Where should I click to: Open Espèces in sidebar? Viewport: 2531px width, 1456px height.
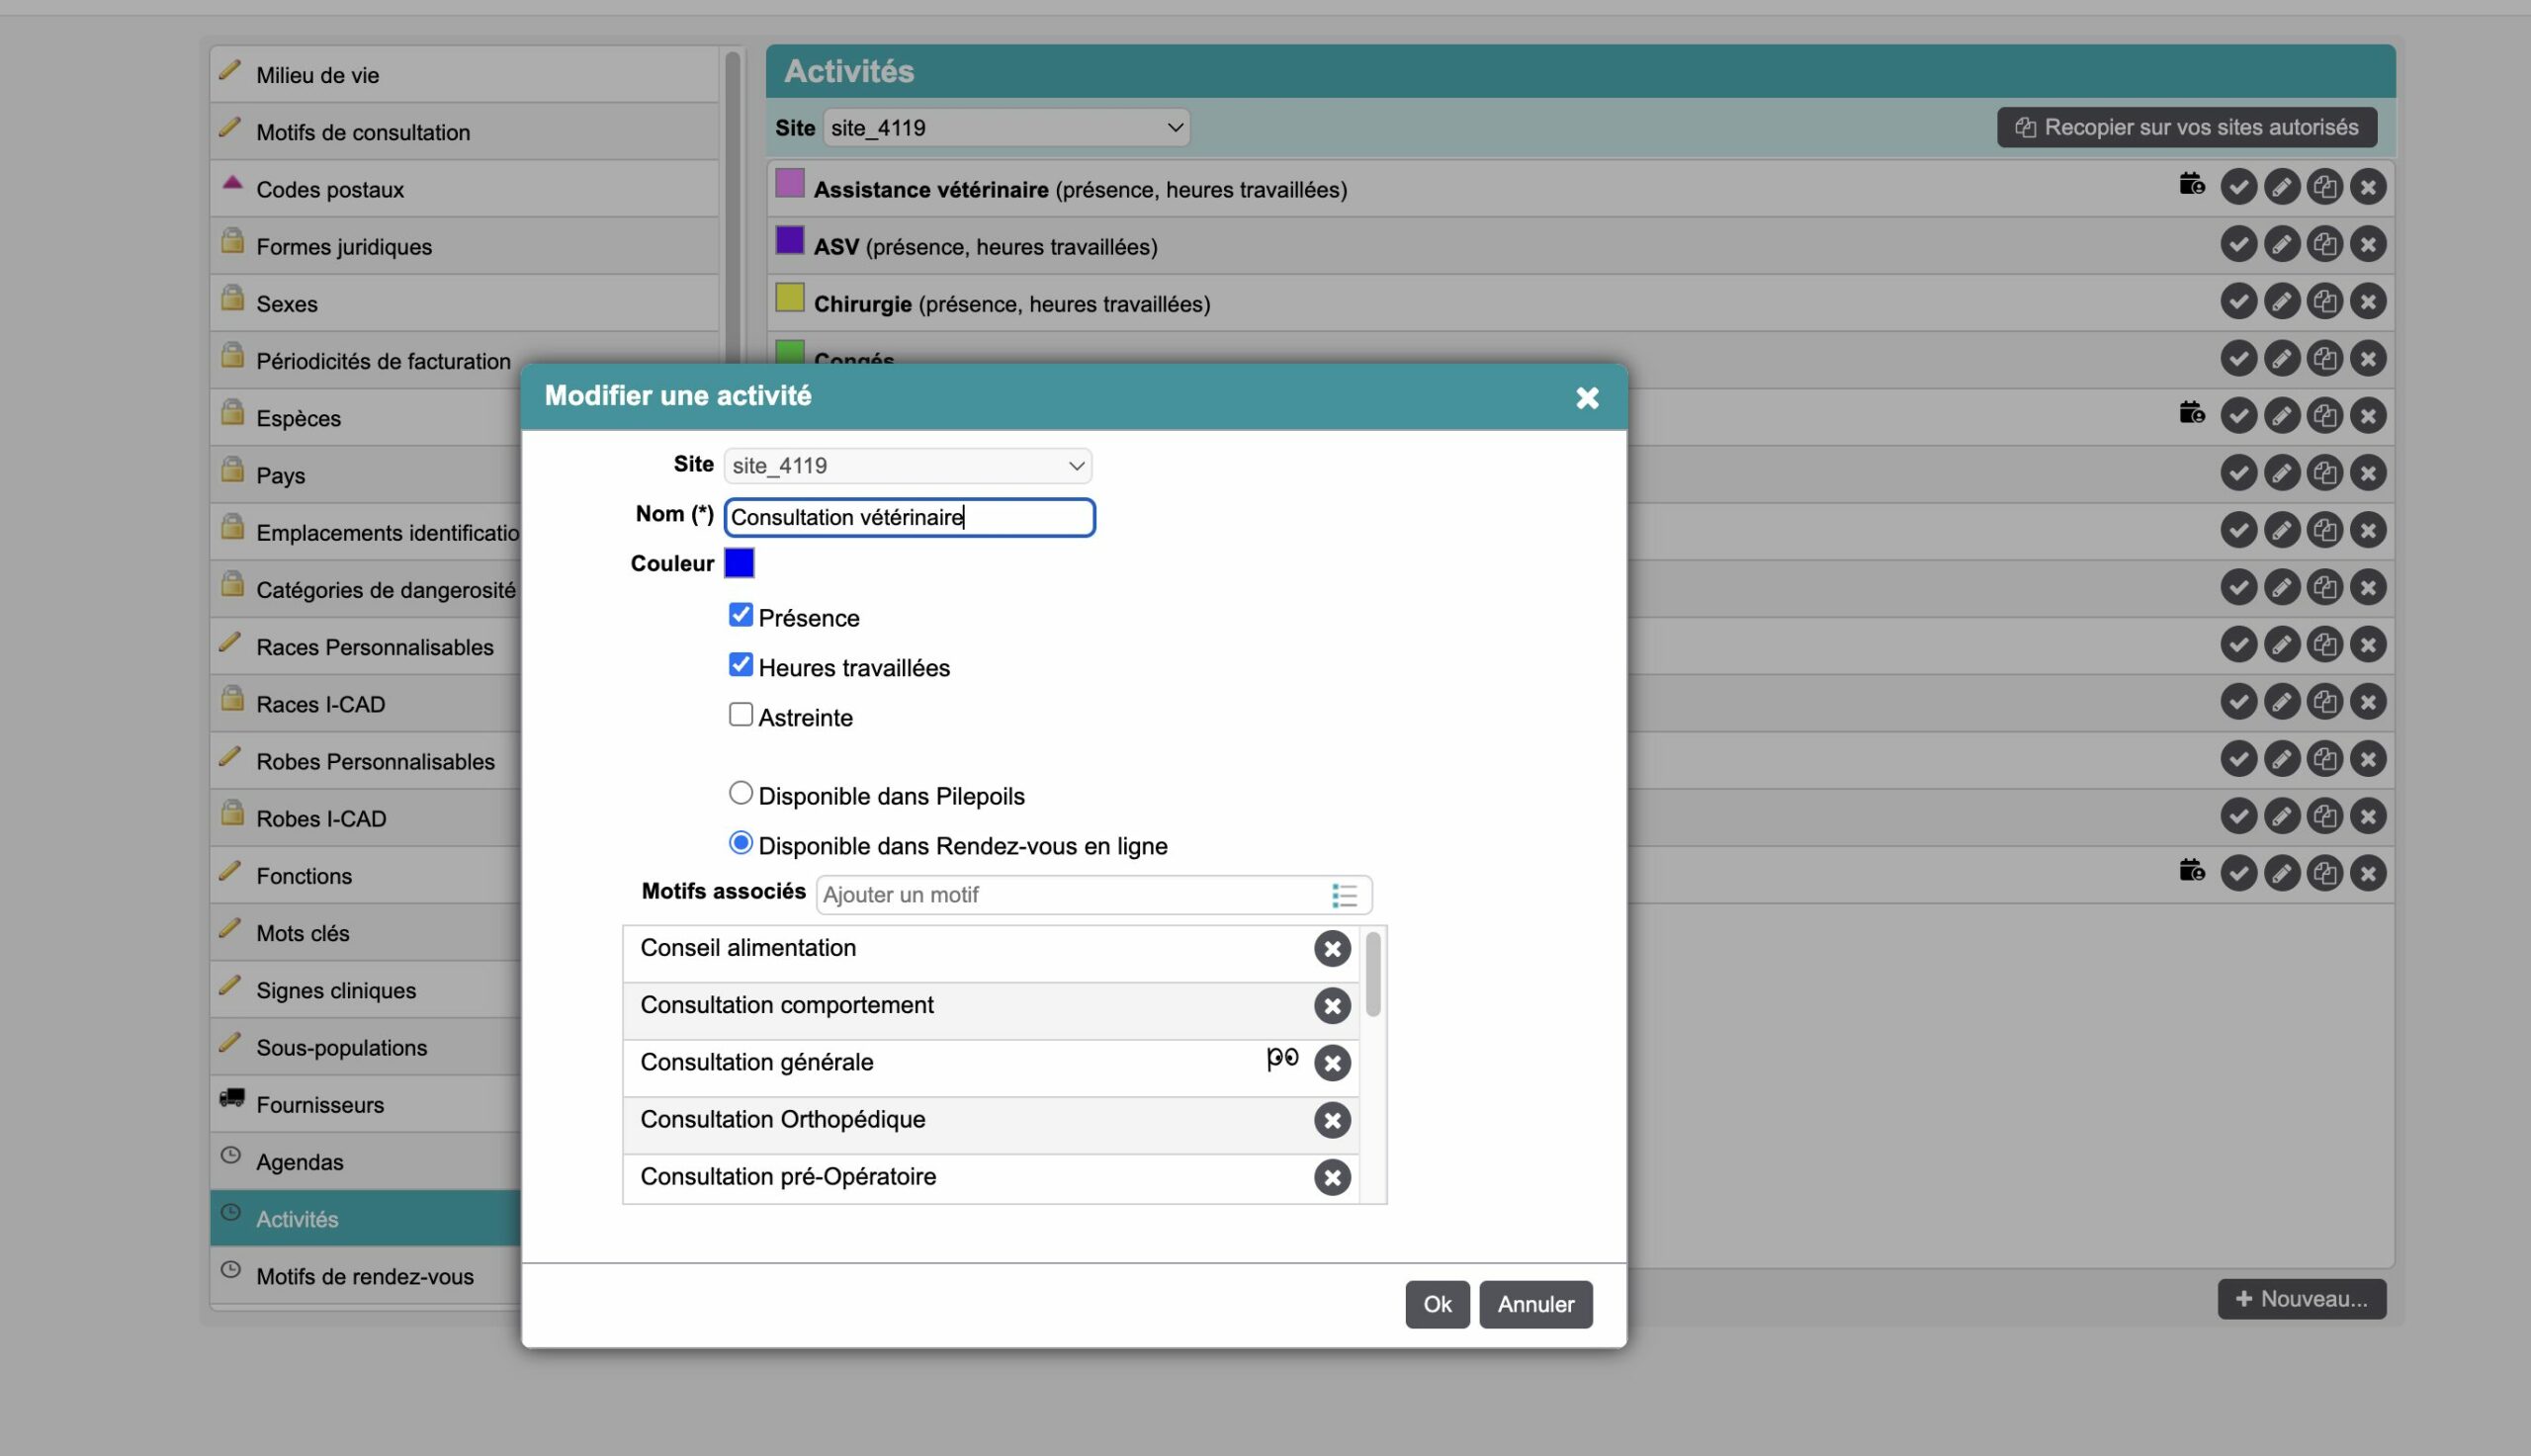(366, 418)
